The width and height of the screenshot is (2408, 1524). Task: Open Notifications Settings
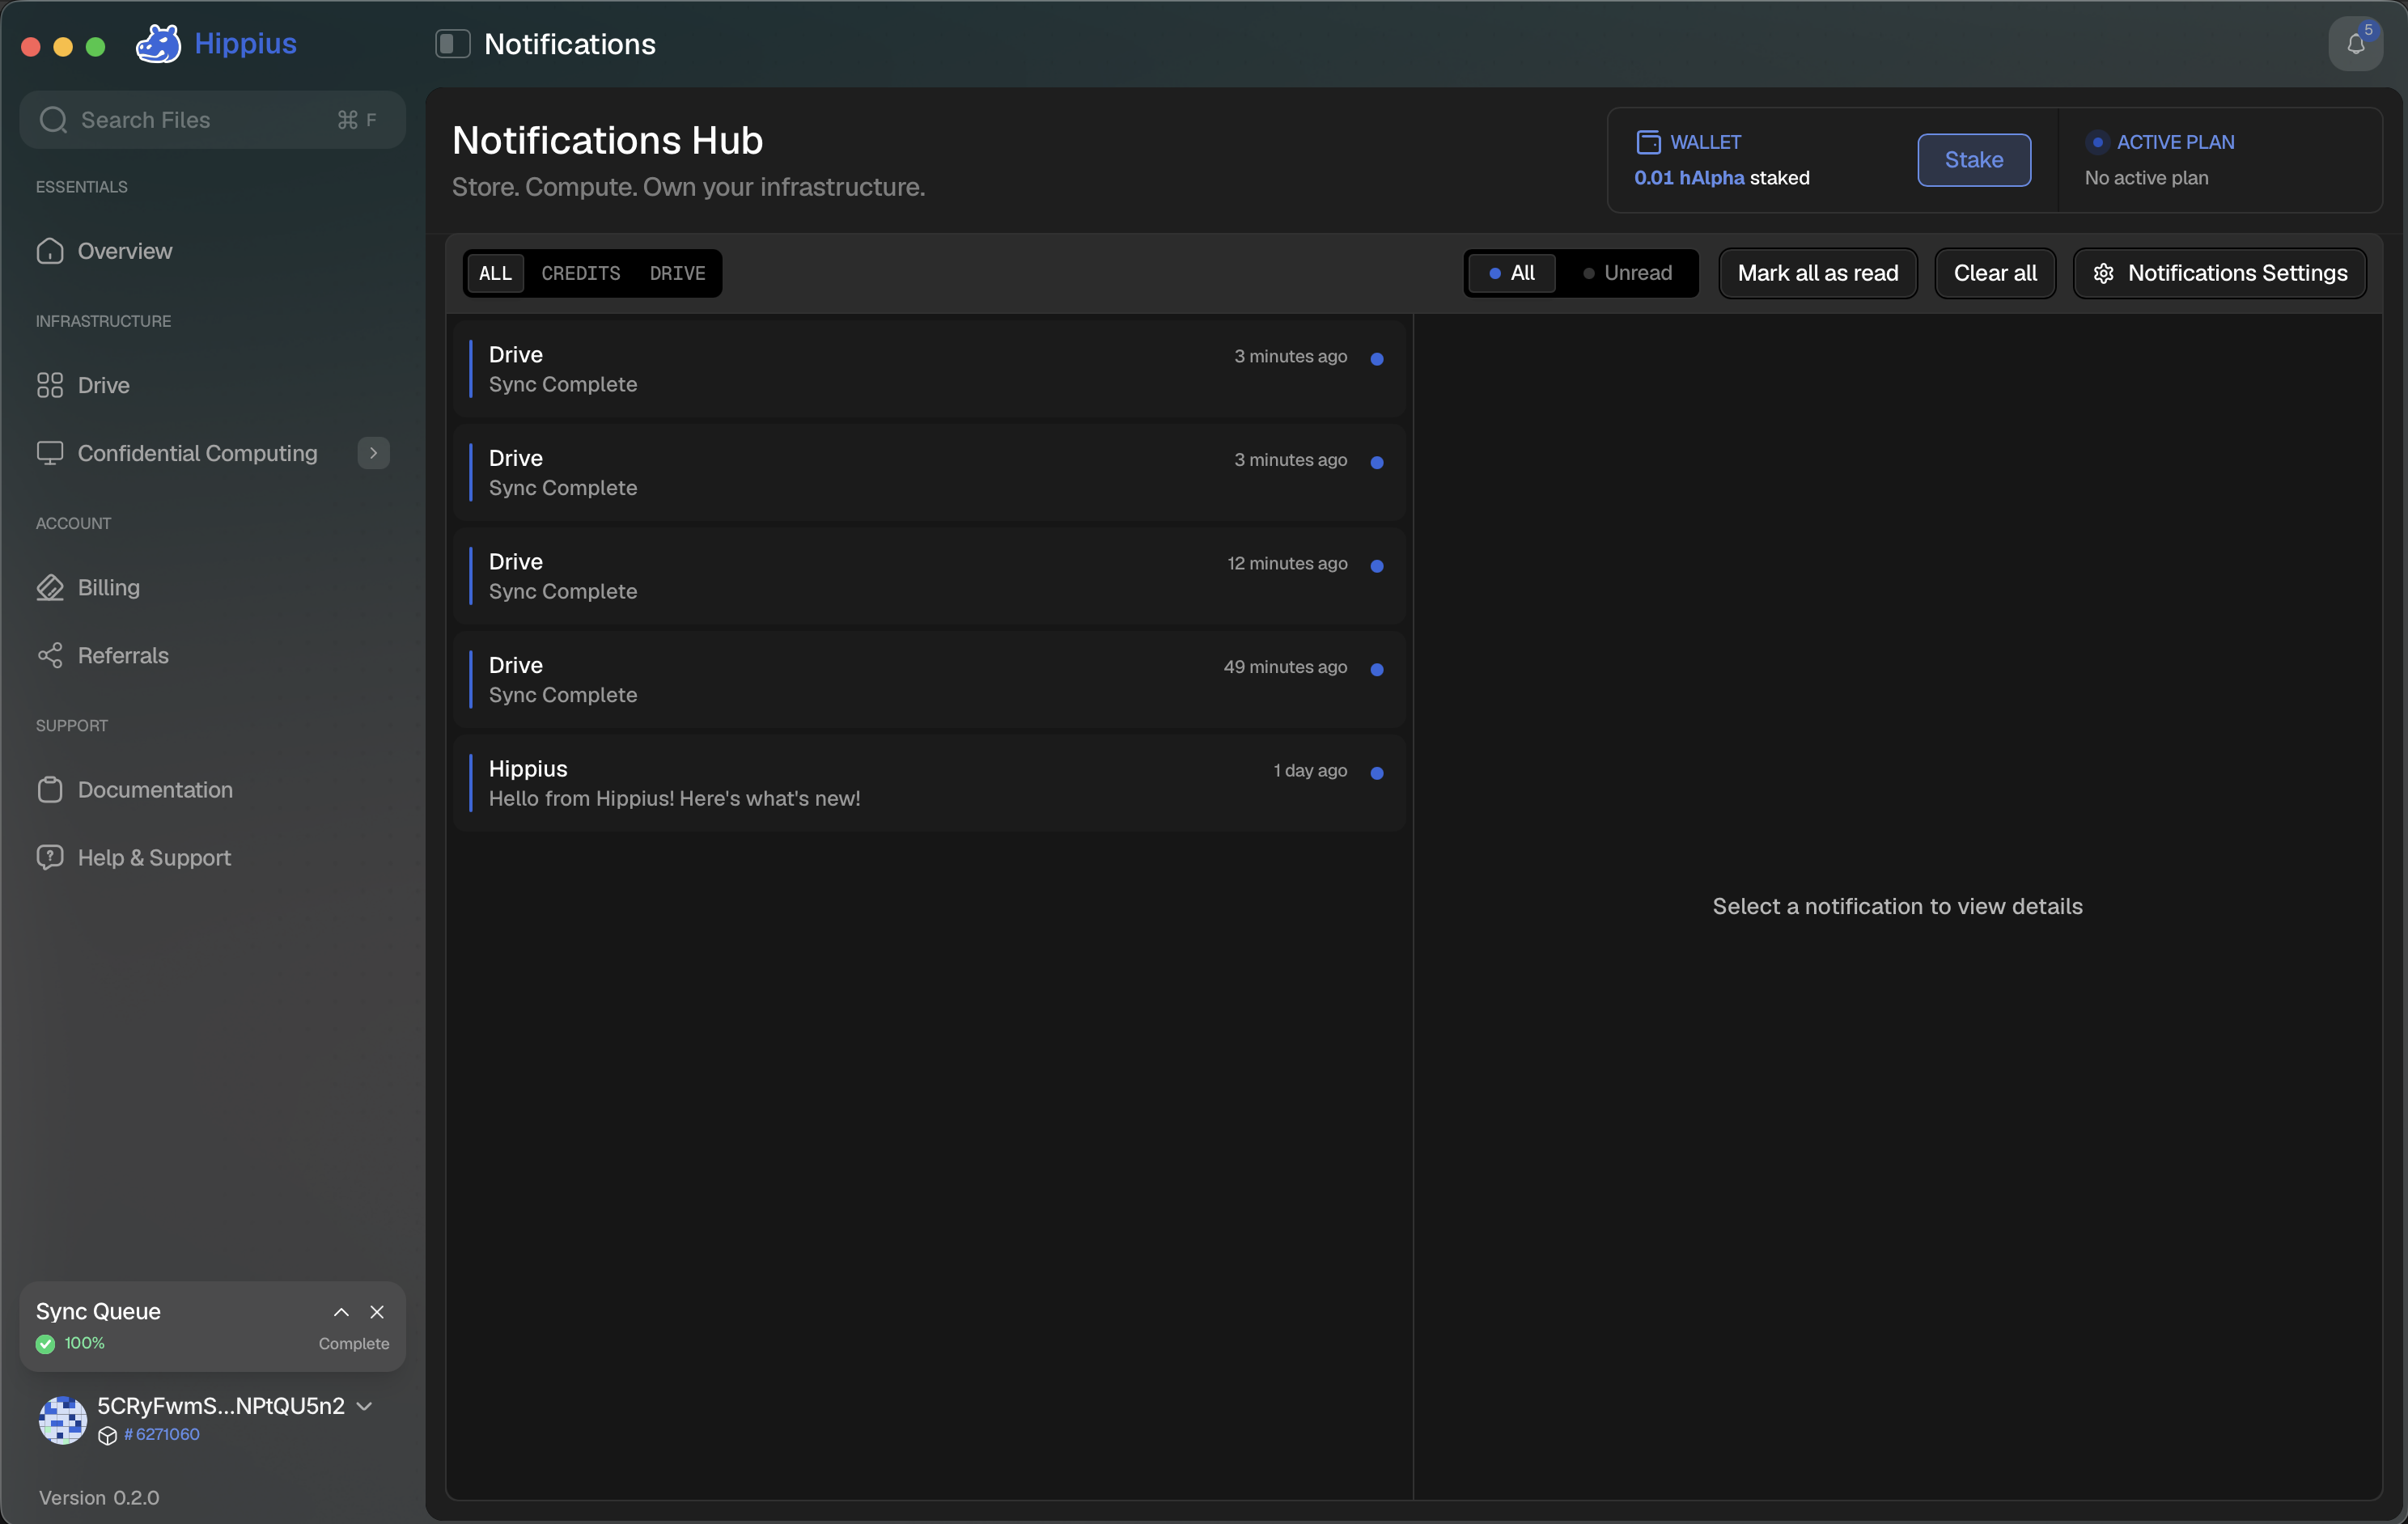2219,273
